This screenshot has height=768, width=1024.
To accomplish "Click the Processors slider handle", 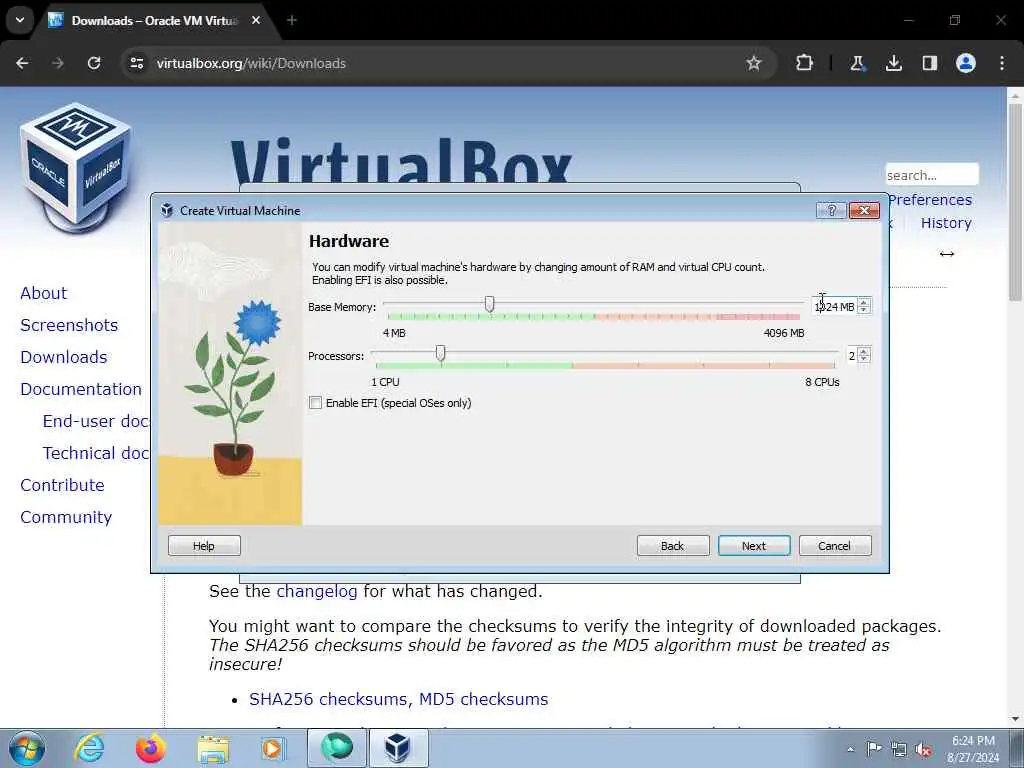I will point(440,353).
